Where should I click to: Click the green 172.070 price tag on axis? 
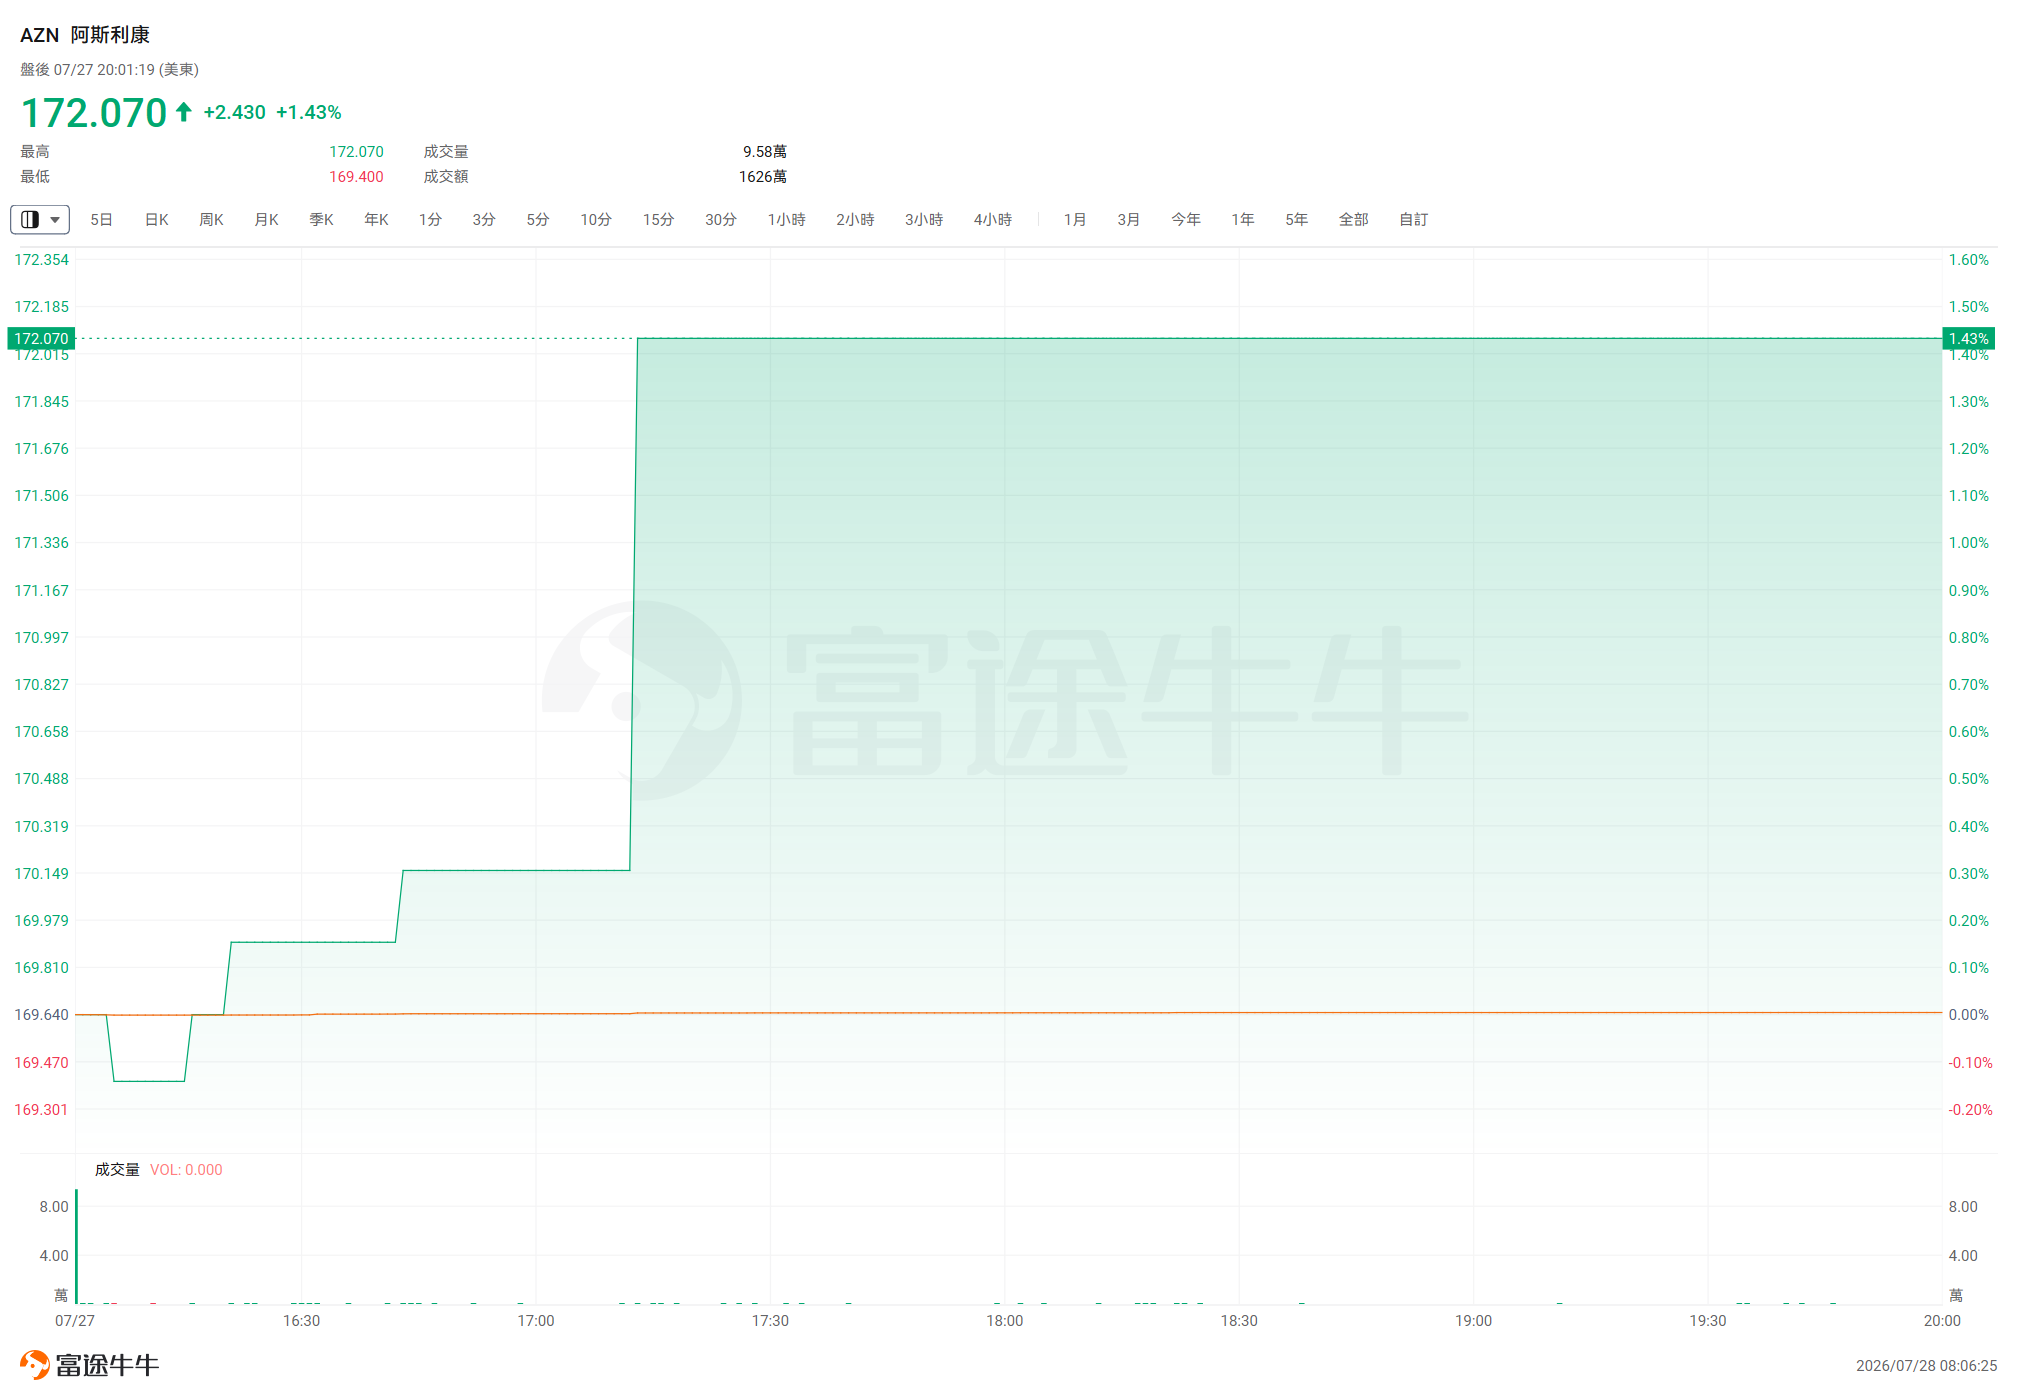(41, 338)
